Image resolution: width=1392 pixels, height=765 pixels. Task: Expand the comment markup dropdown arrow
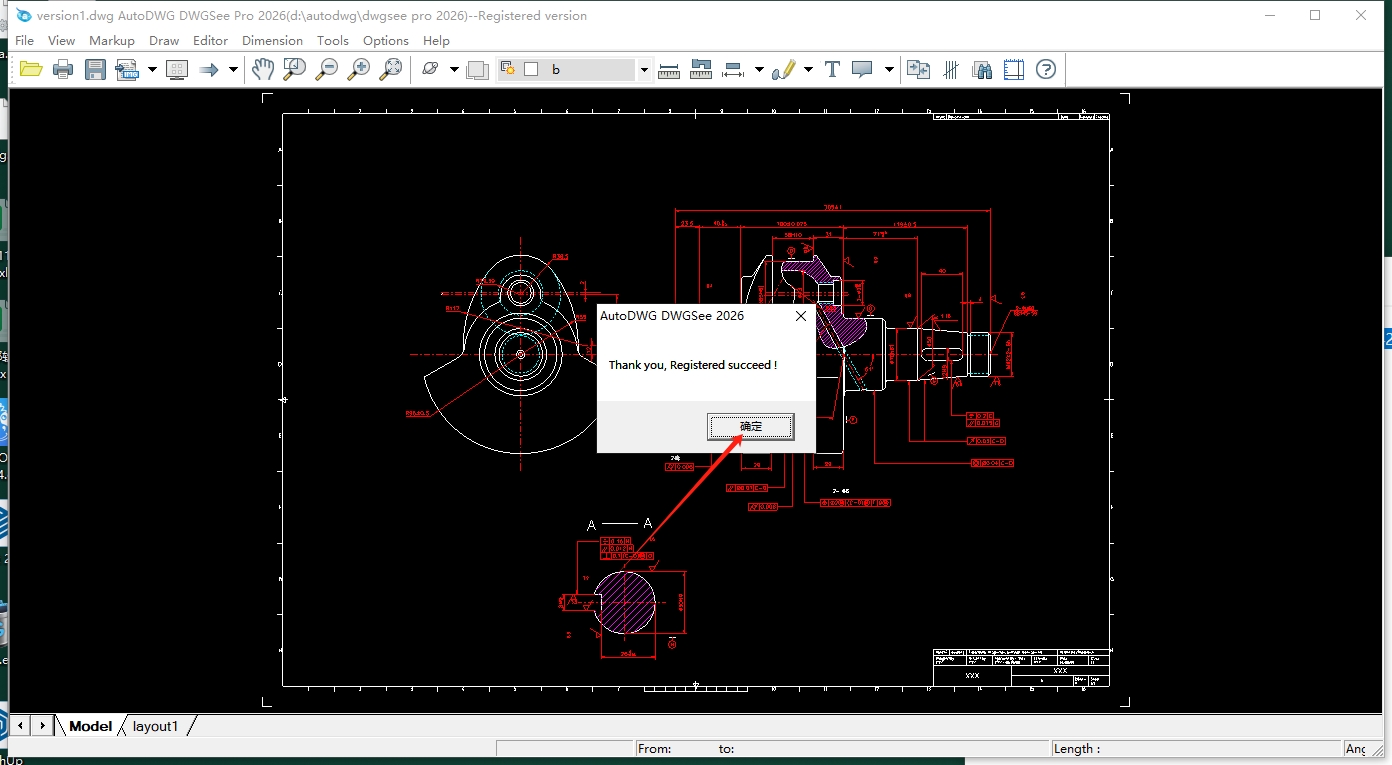(x=888, y=69)
